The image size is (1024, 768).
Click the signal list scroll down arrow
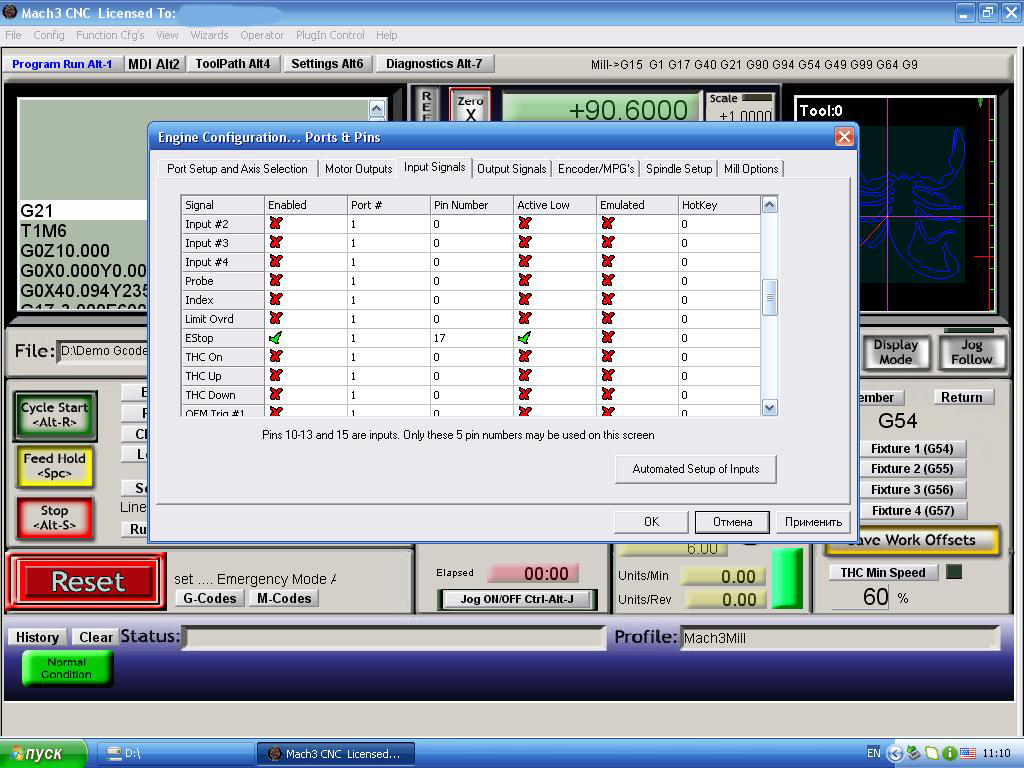tap(769, 408)
